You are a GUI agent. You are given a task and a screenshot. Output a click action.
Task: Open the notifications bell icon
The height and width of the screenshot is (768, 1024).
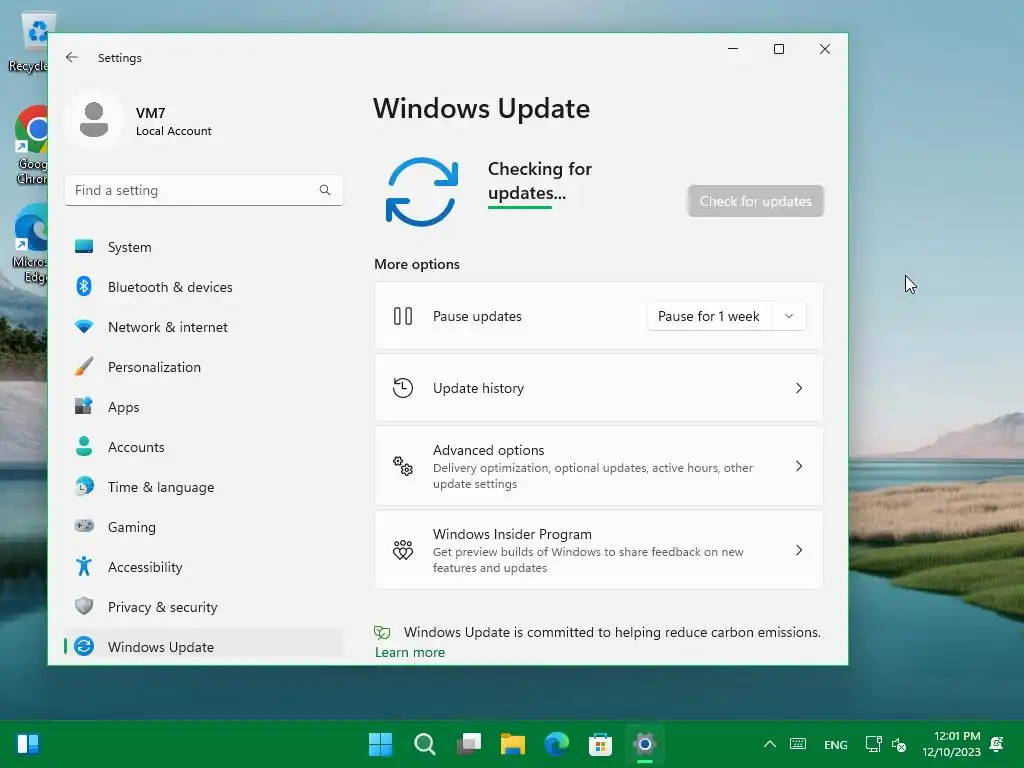tap(997, 744)
